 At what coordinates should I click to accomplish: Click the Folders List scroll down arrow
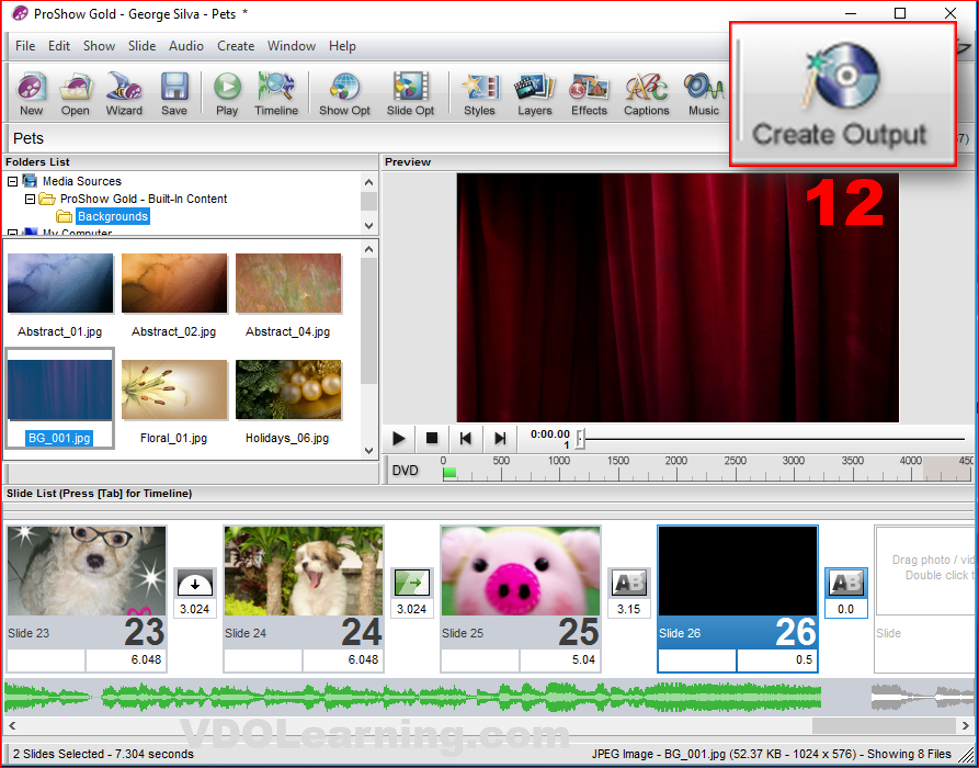point(369,225)
